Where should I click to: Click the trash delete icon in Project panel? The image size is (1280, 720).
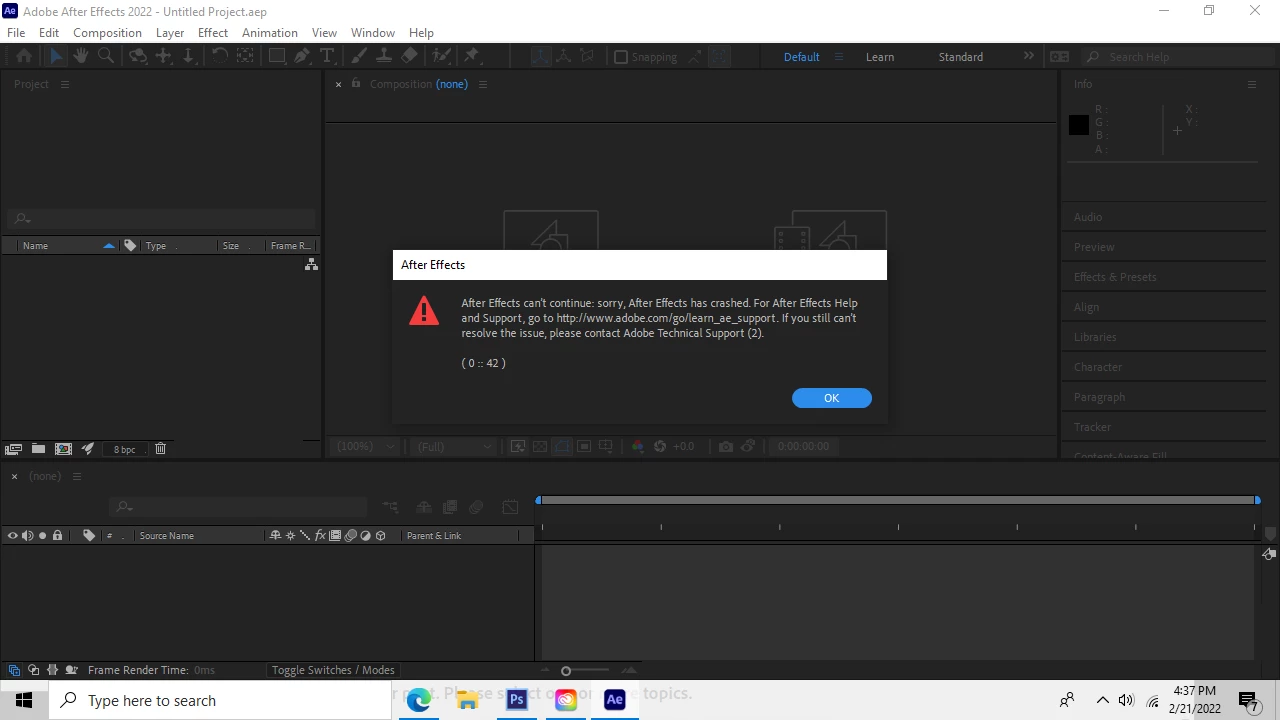point(160,449)
